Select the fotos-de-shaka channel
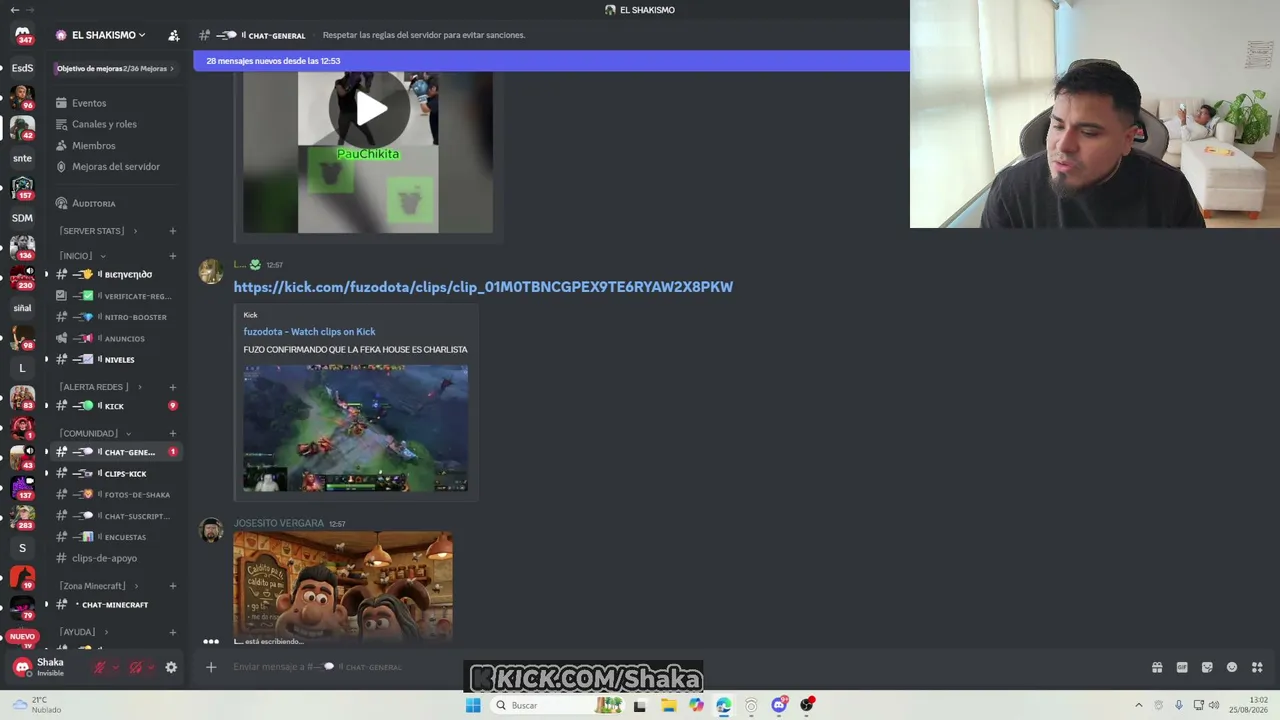Image resolution: width=1280 pixels, height=720 pixels. pos(118,494)
